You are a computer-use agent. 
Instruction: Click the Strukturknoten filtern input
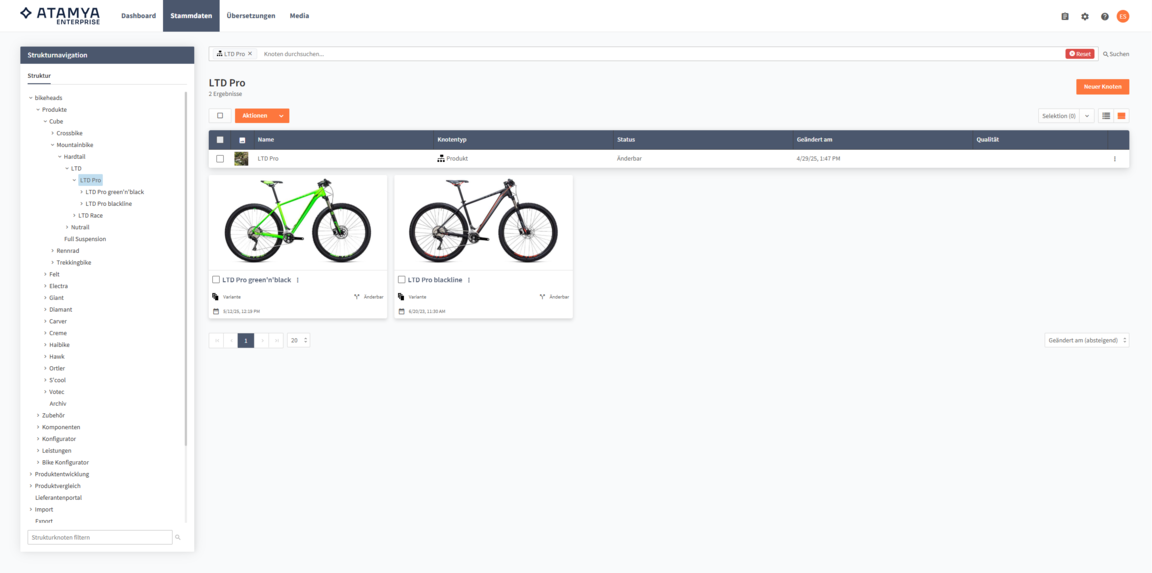pos(99,537)
